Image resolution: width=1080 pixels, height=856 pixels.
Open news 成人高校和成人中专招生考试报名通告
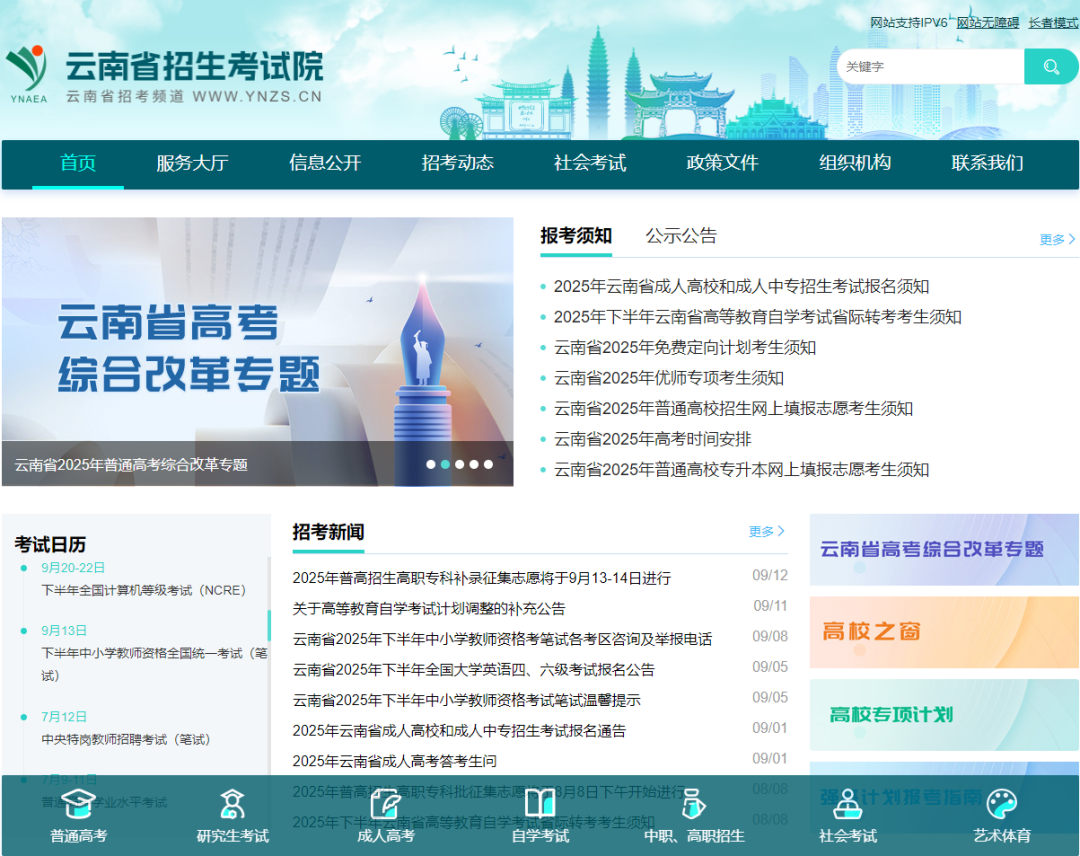pos(459,731)
